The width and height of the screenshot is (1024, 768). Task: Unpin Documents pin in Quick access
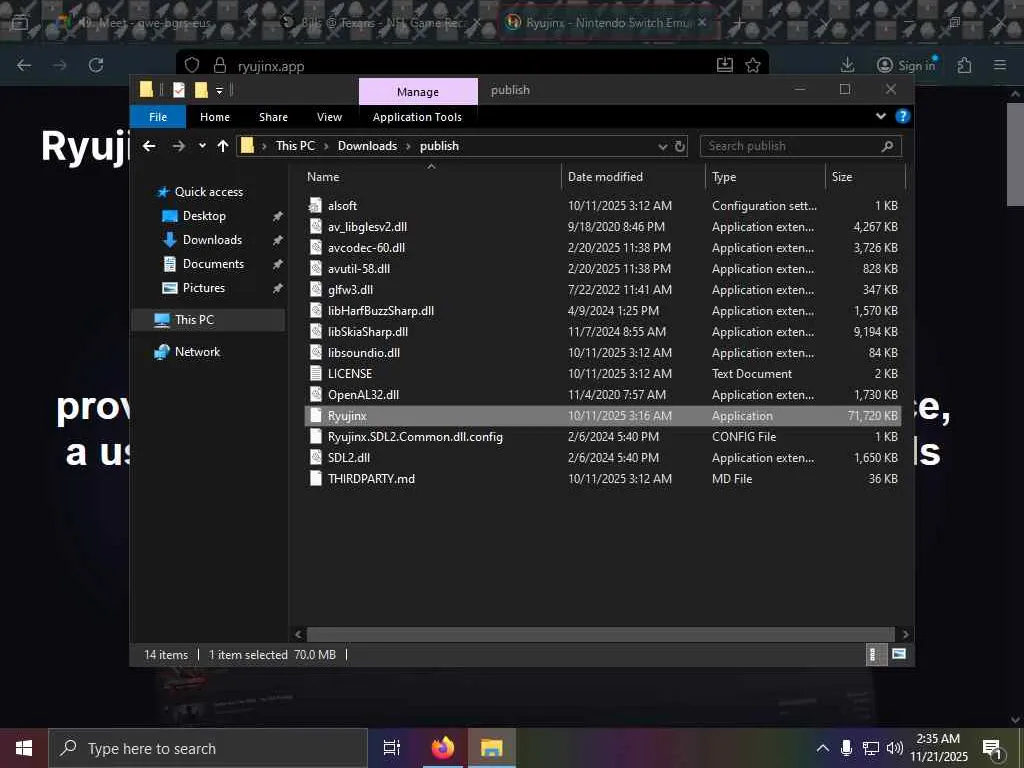278,264
